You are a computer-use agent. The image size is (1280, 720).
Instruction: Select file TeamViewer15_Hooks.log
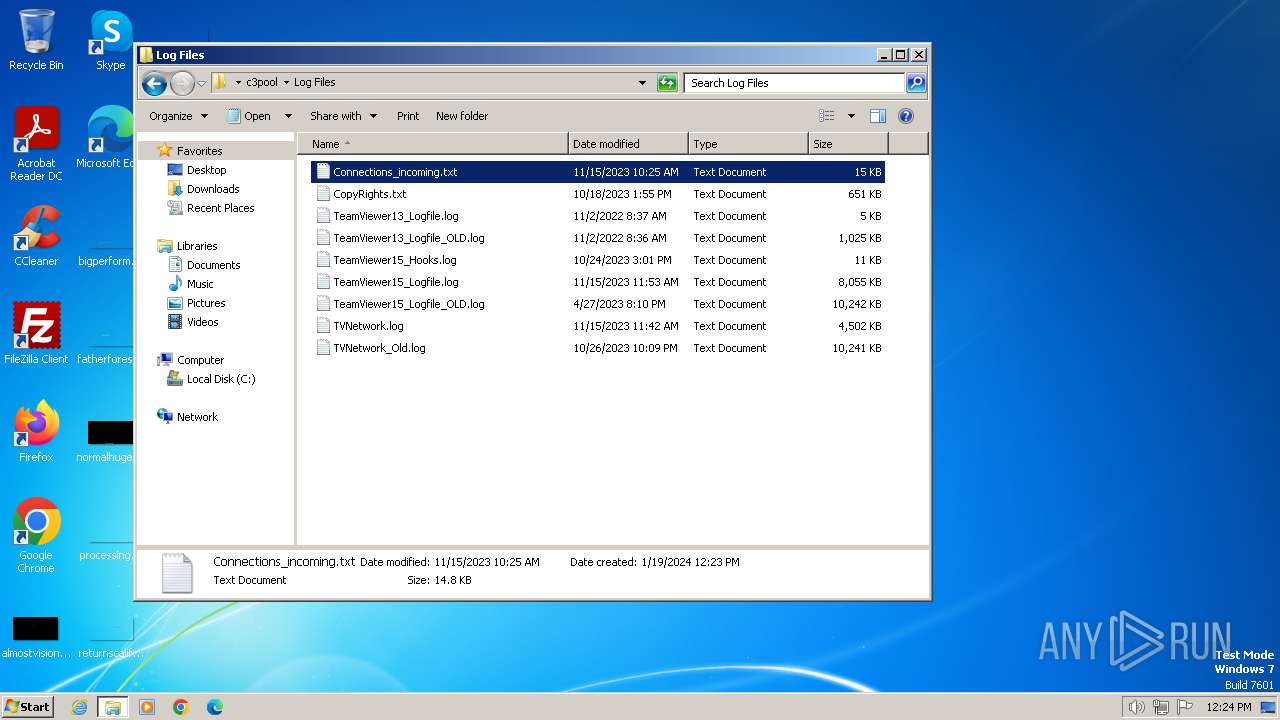point(598,260)
